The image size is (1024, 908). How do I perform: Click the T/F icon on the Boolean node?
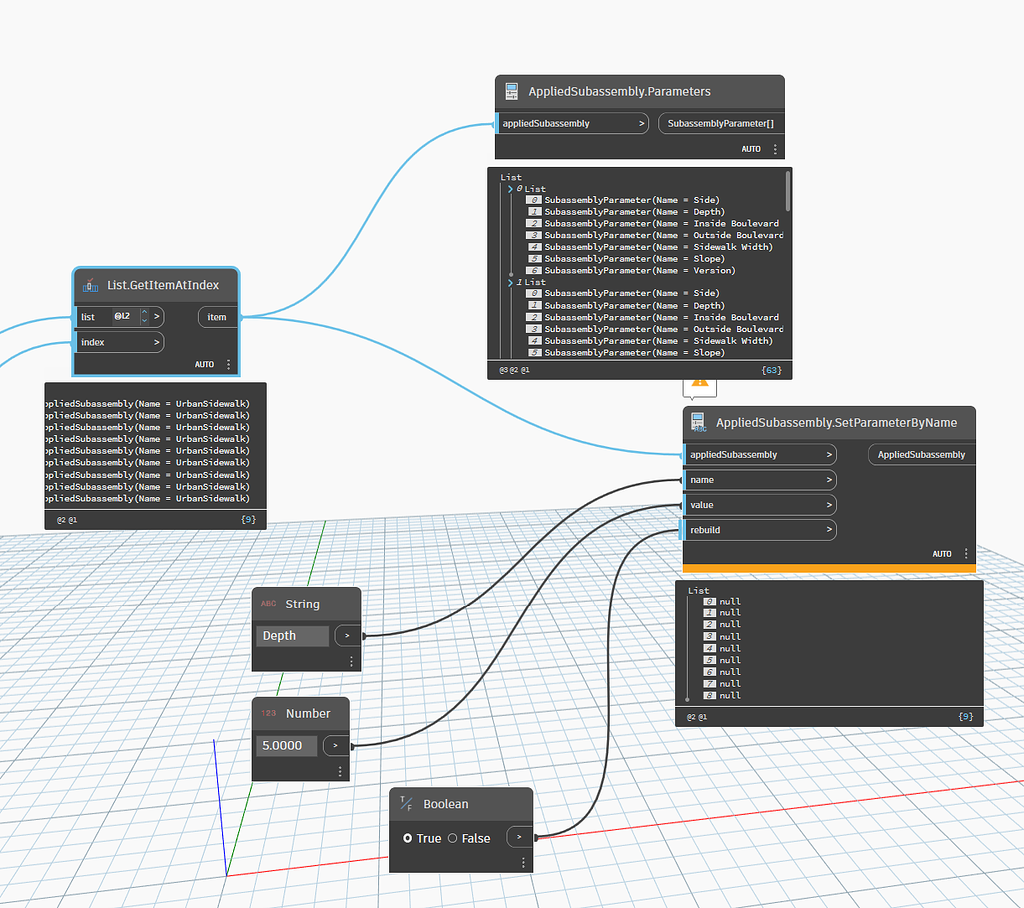click(x=407, y=803)
